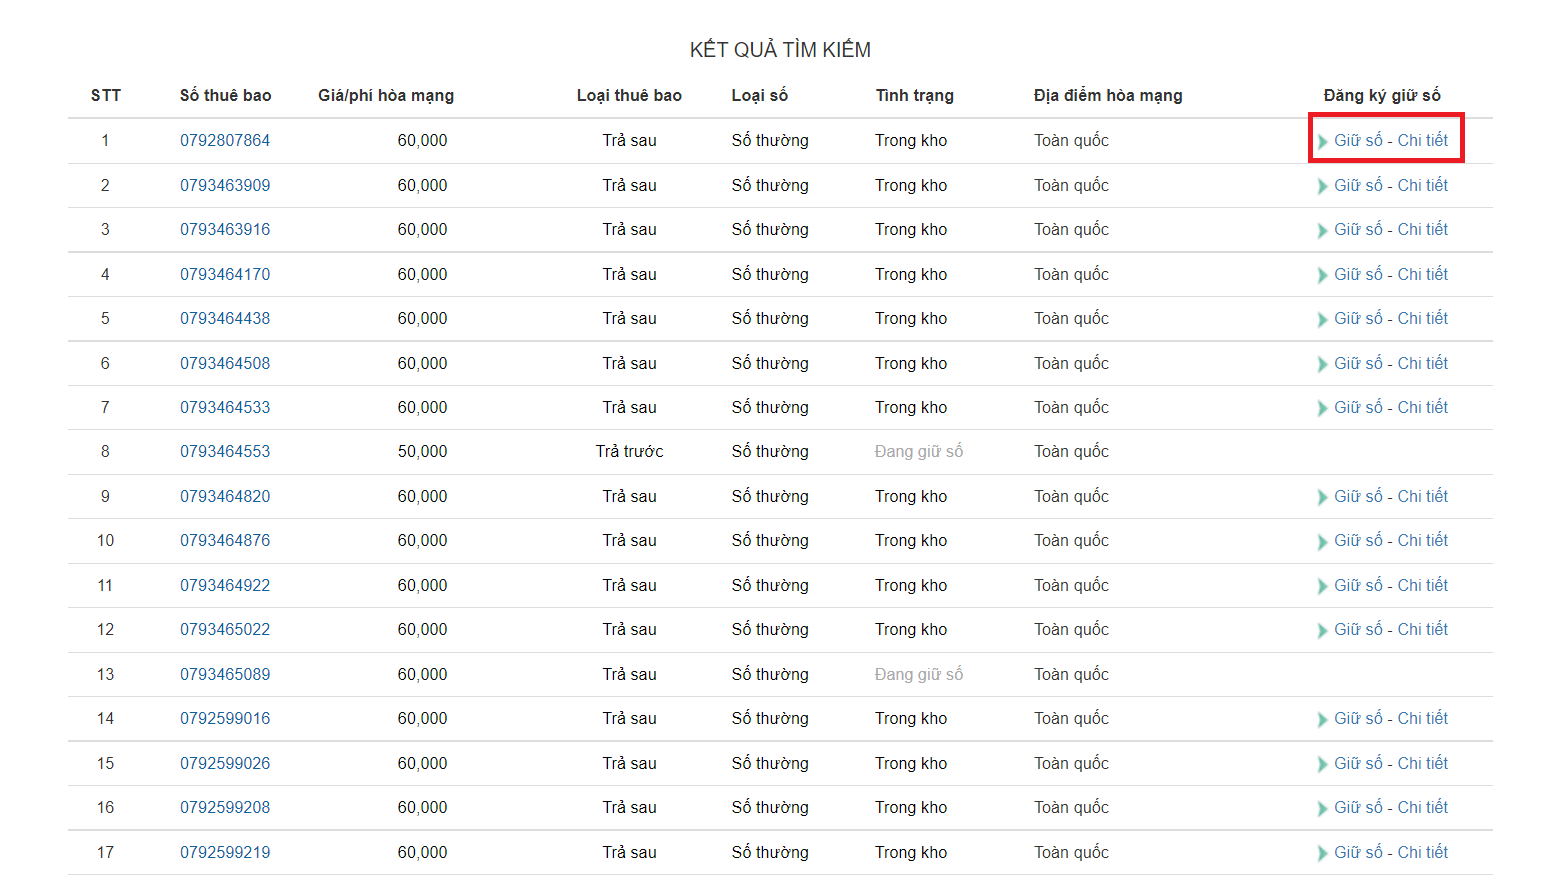Image resolution: width=1559 pixels, height=878 pixels.
Task: Click the 'Tình trạng' column header
Action: (915, 96)
